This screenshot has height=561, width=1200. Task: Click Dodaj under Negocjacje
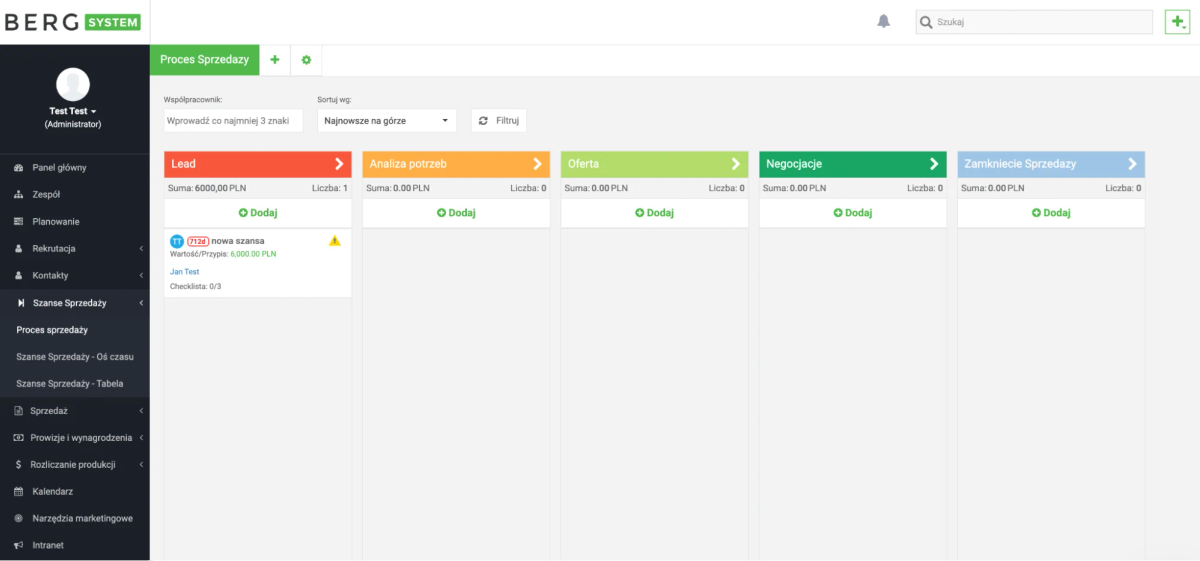coord(853,213)
